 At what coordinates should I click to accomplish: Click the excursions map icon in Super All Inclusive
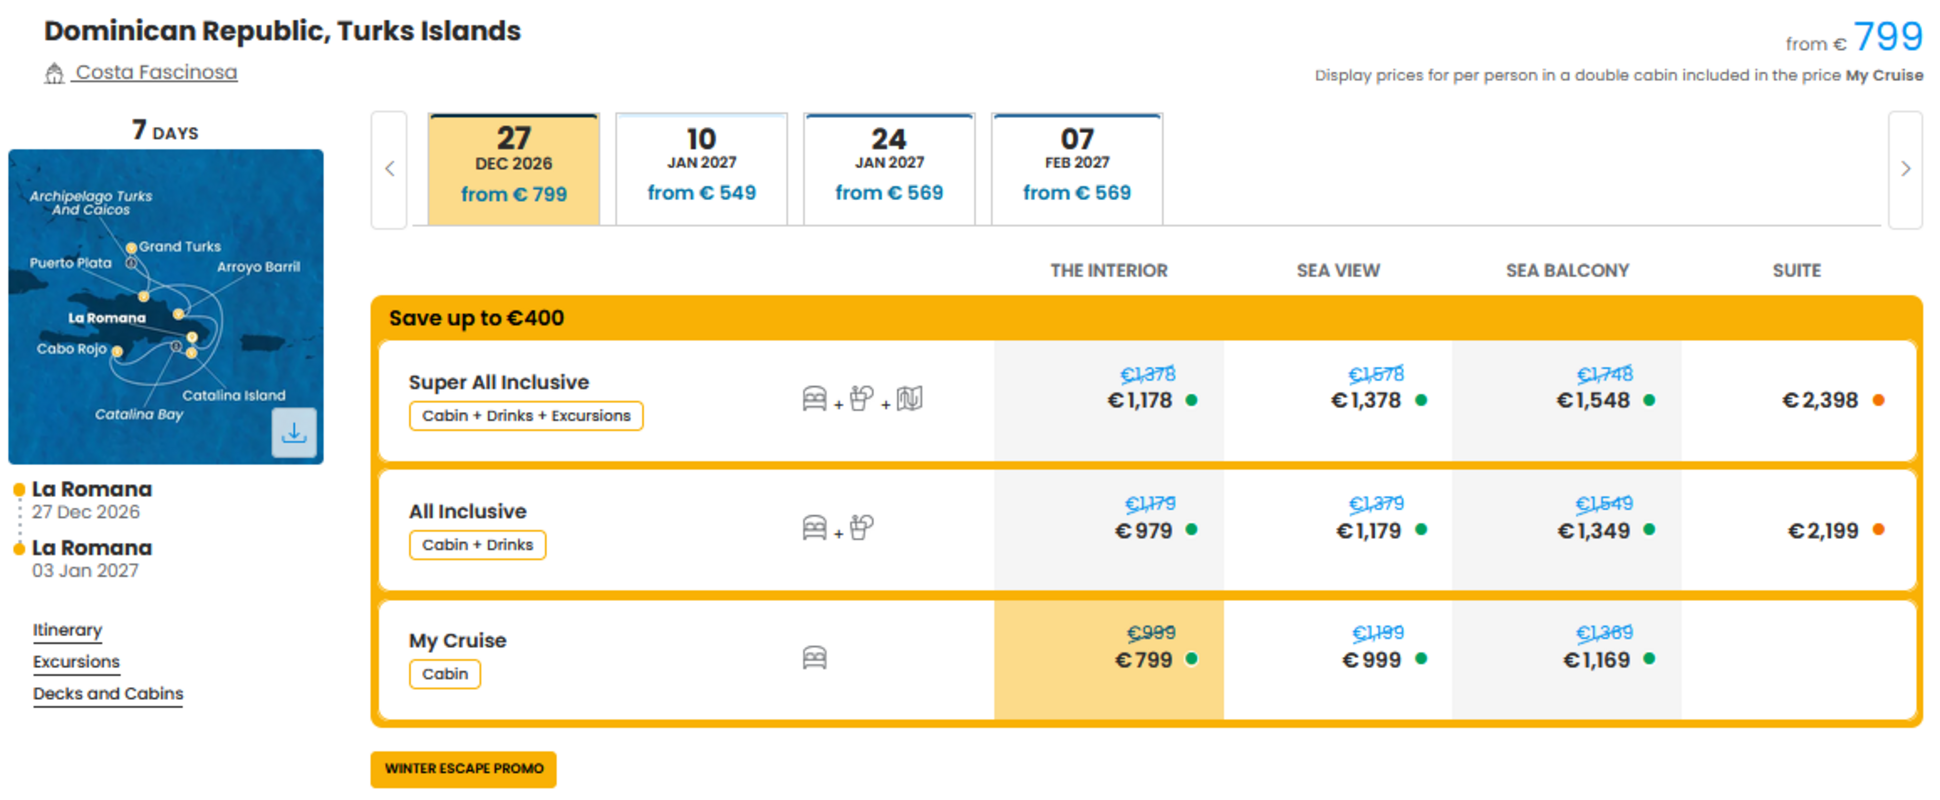click(909, 398)
